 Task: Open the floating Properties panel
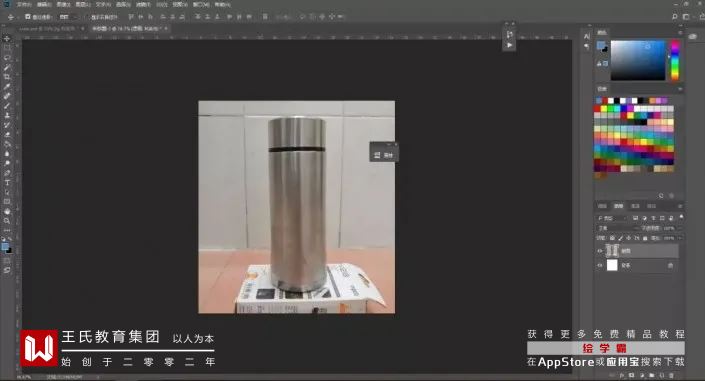coord(384,155)
